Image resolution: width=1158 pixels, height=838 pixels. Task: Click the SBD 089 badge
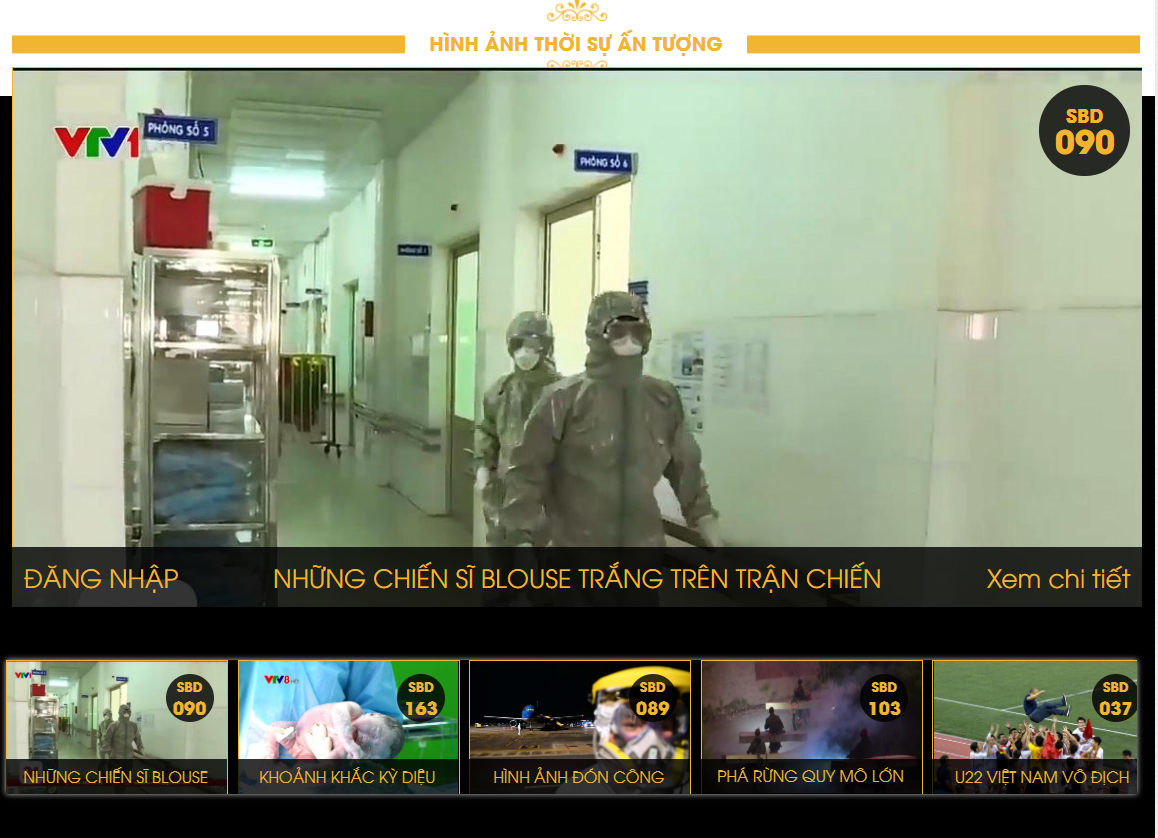pos(653,697)
